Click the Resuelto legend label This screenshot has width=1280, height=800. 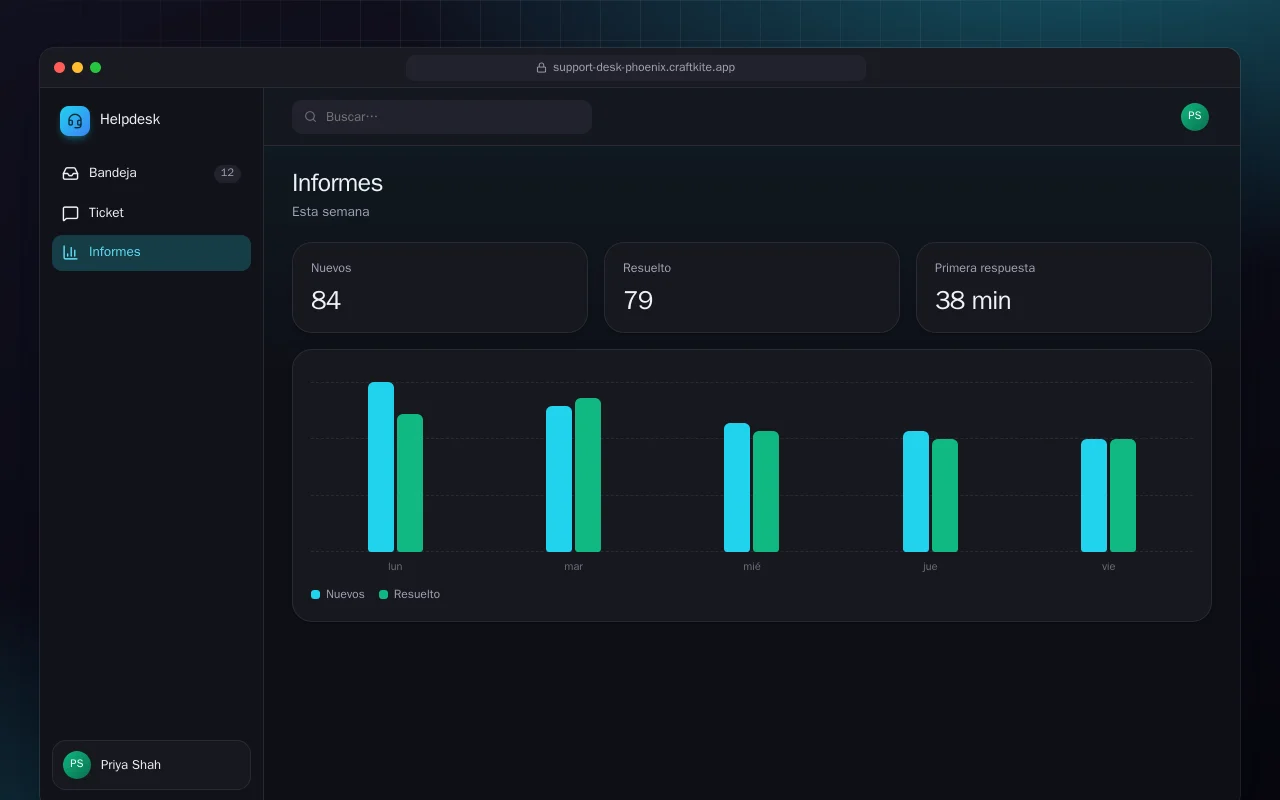click(417, 595)
